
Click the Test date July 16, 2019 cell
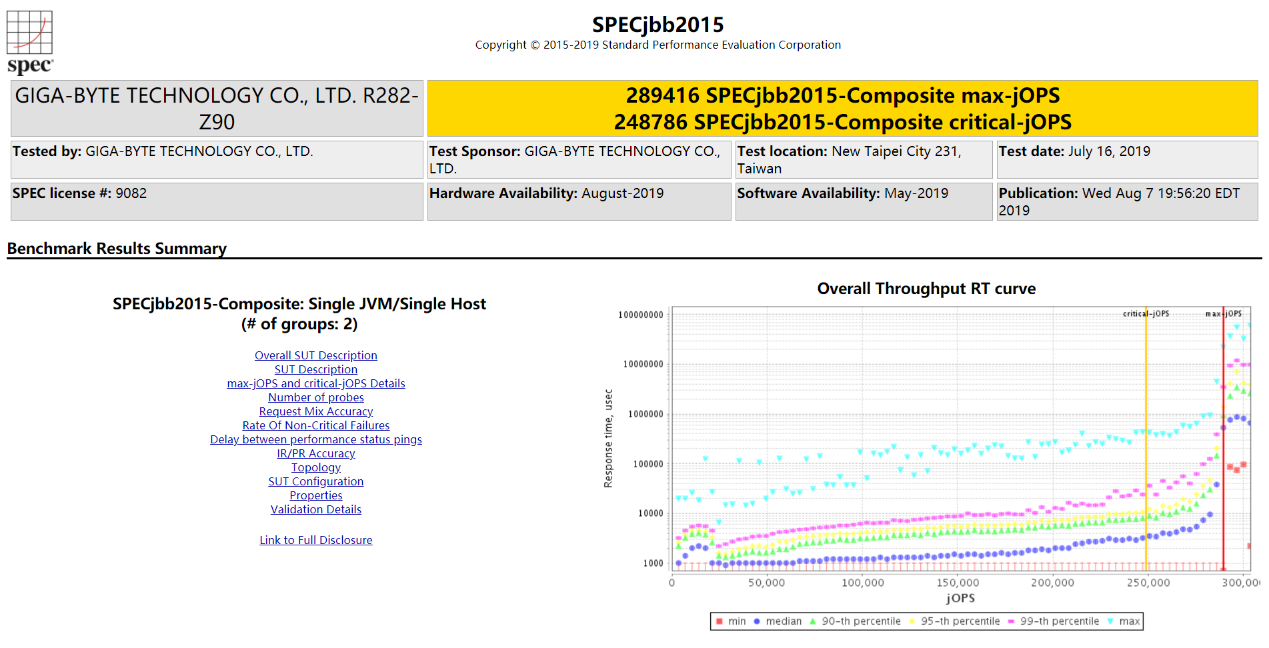(x=1127, y=160)
